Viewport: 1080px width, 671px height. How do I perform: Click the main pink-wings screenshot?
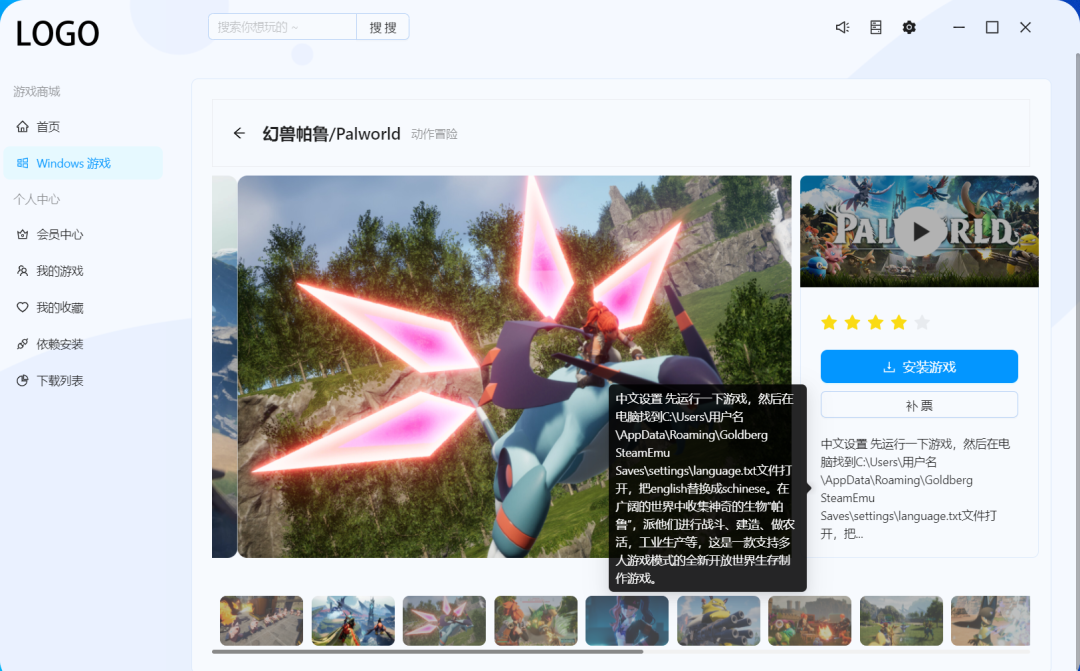pos(515,367)
